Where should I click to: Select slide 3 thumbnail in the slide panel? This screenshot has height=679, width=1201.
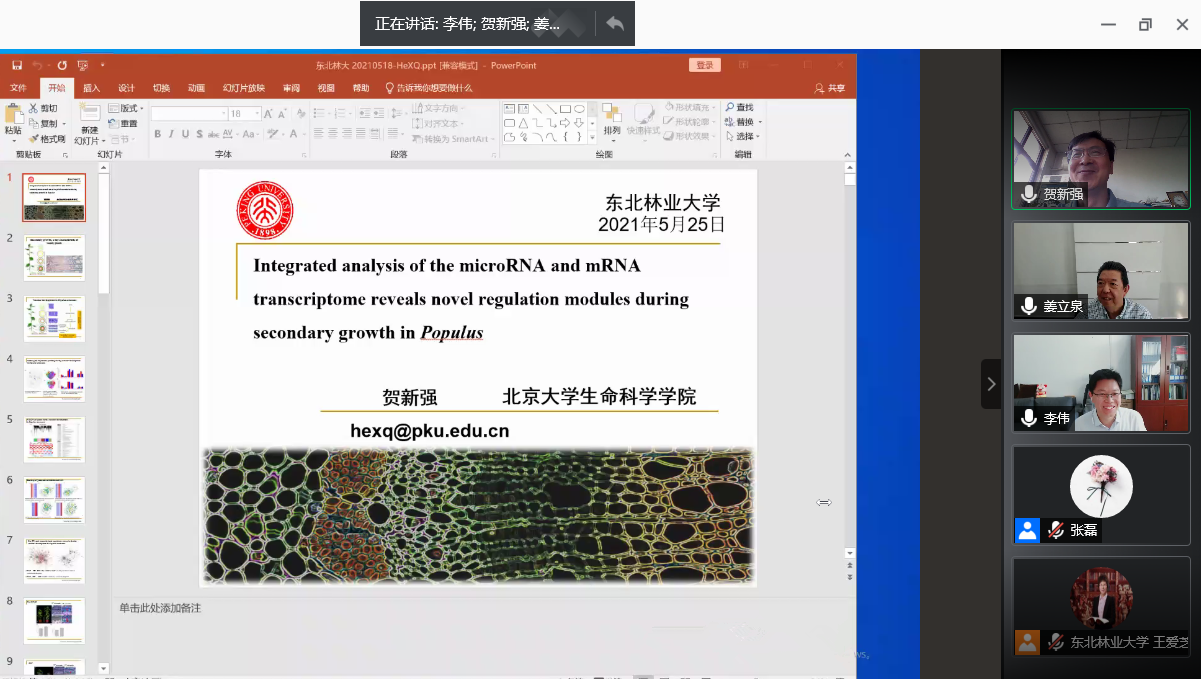pos(54,319)
